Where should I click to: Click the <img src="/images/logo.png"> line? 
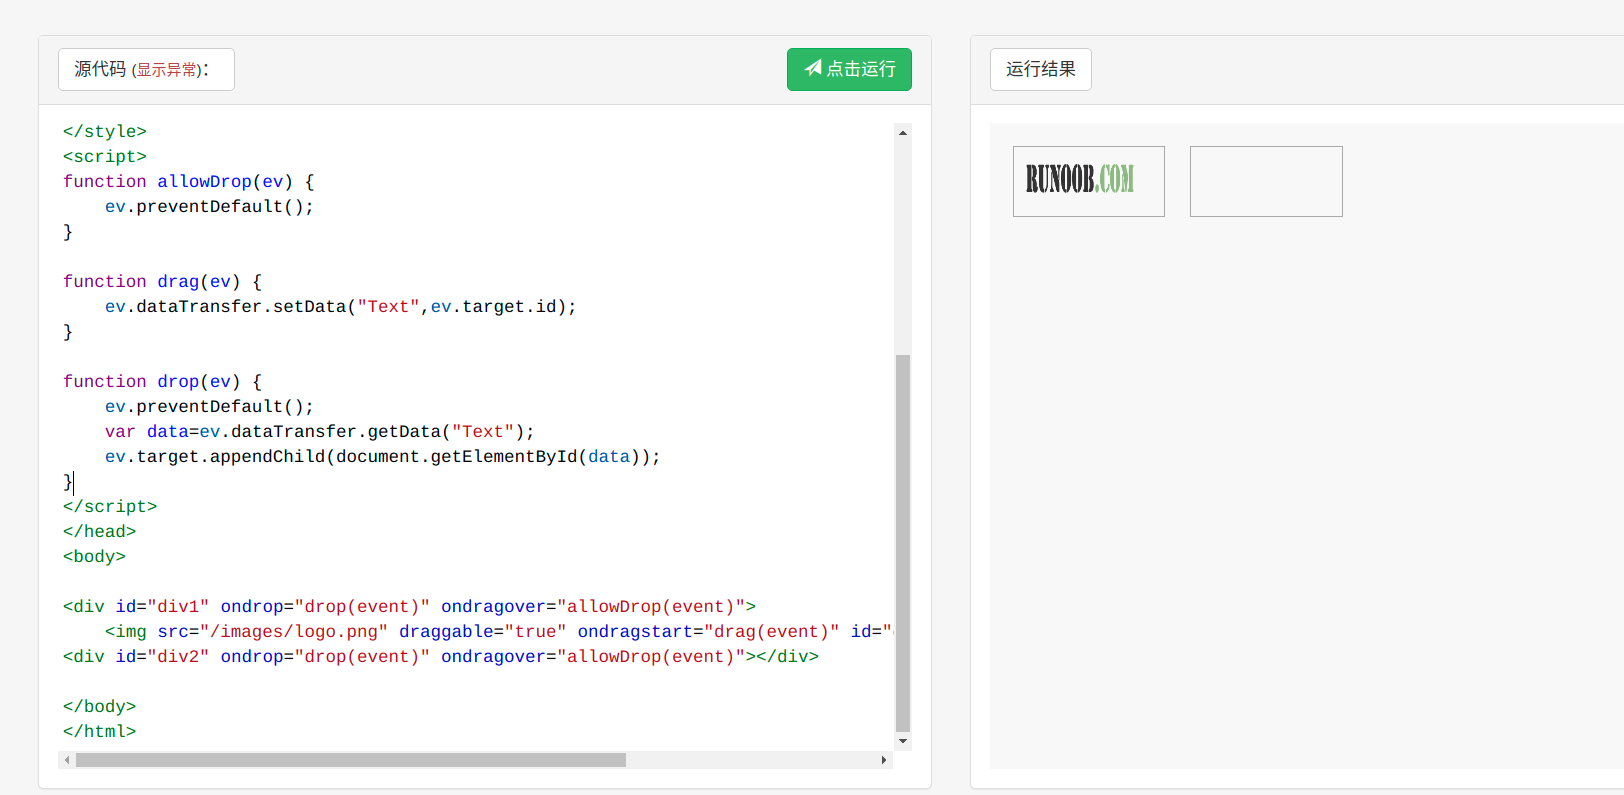[x=499, y=631]
